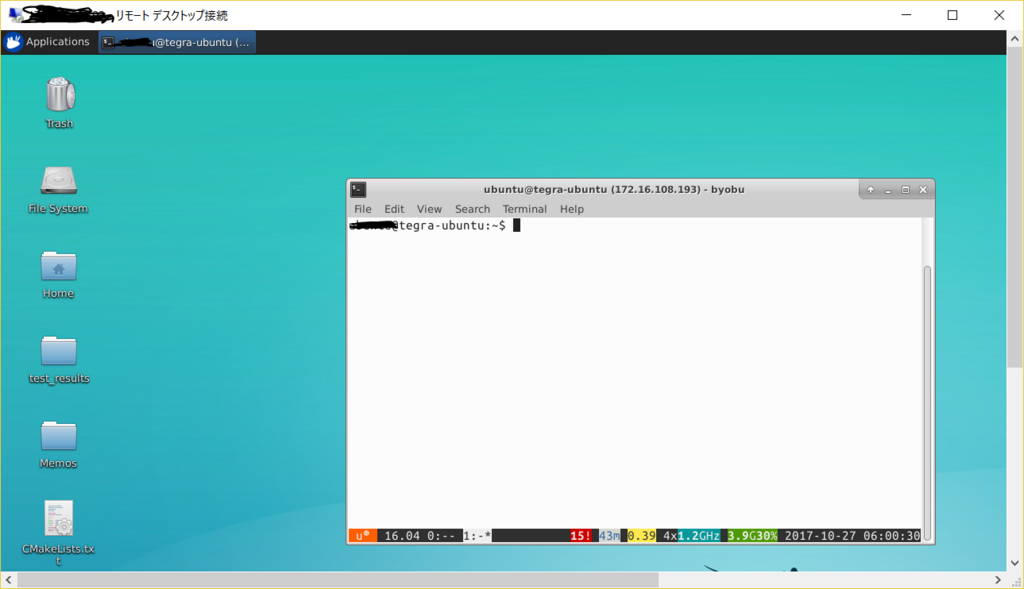This screenshot has height=589, width=1024.
Task: Click the byobu window tab 0:--
Action: (x=441, y=535)
